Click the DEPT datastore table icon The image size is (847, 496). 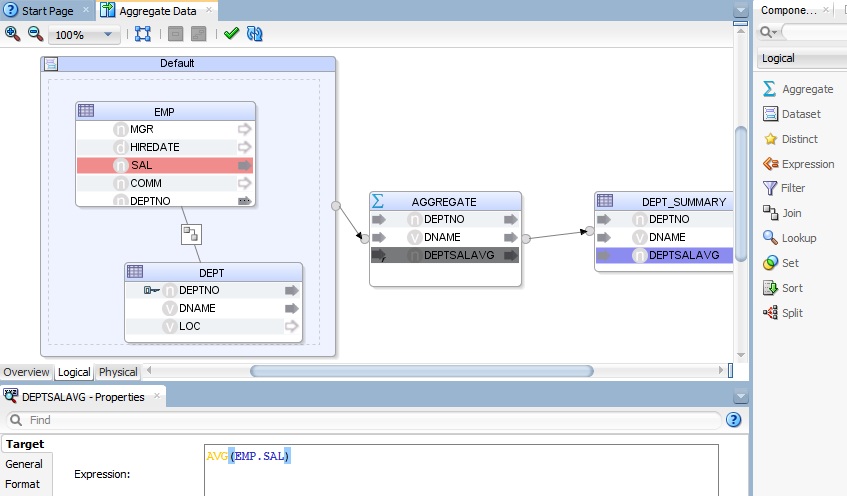pyautogui.click(x=135, y=271)
